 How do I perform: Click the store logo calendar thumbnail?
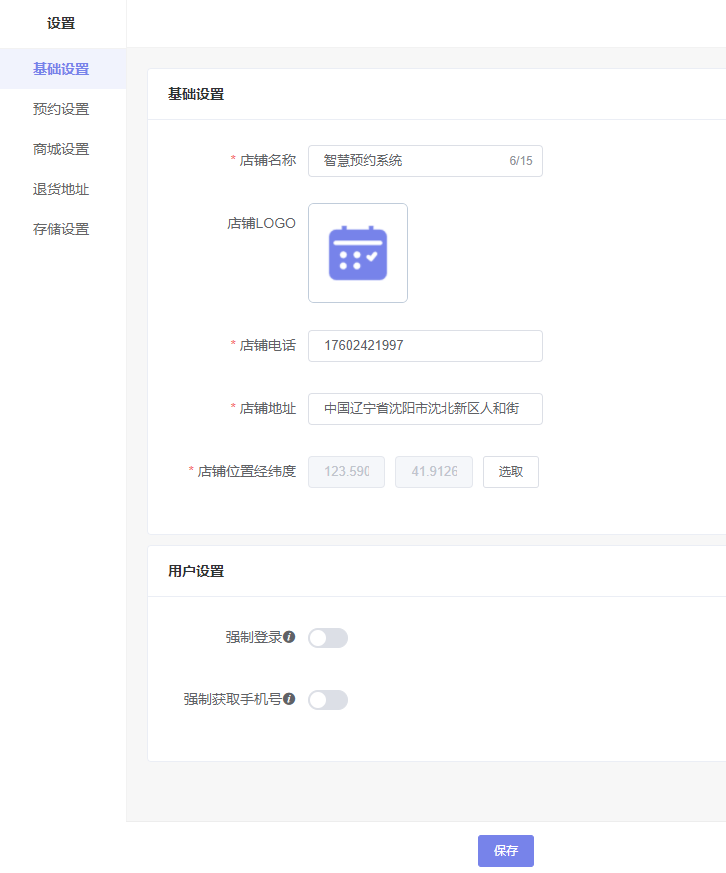(358, 253)
